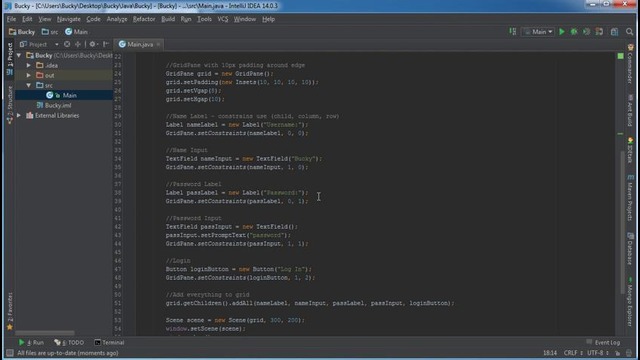
Task: Change CRLF line separator in status bar
Action: (x=573, y=353)
